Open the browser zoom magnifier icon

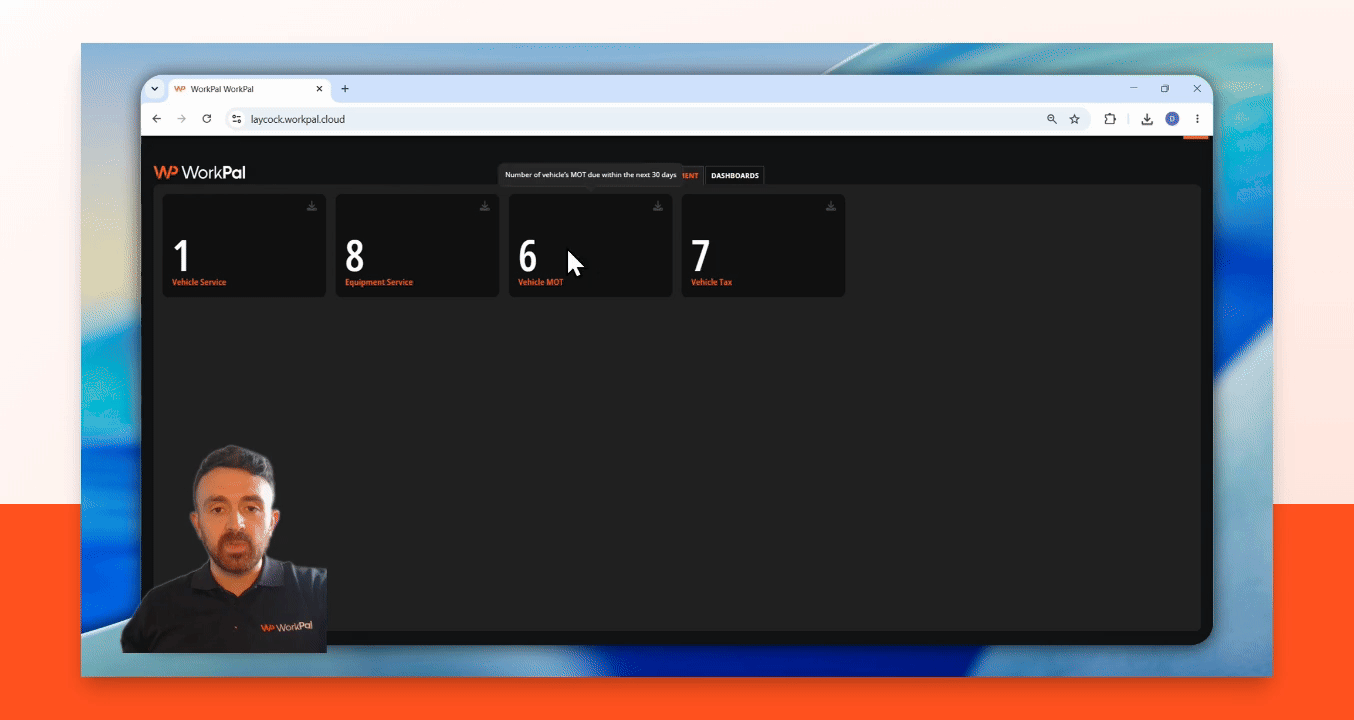(1052, 119)
